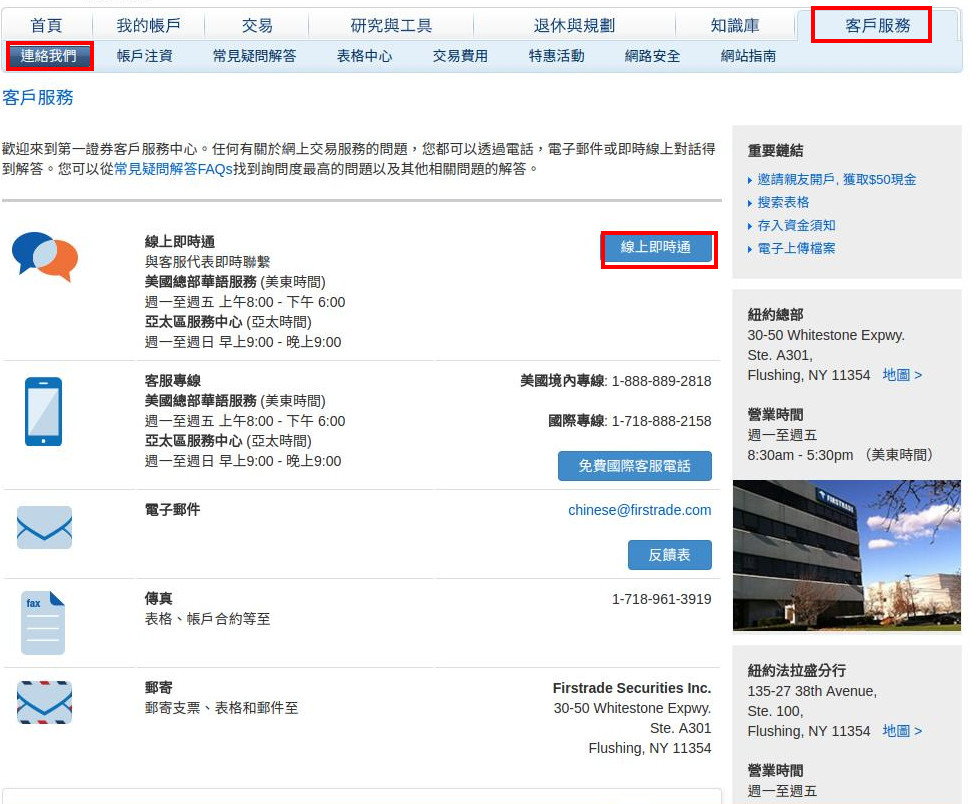This screenshot has width=978, height=804.
Task: Open 地圖 link for 紐約總部 address
Action: tap(902, 375)
